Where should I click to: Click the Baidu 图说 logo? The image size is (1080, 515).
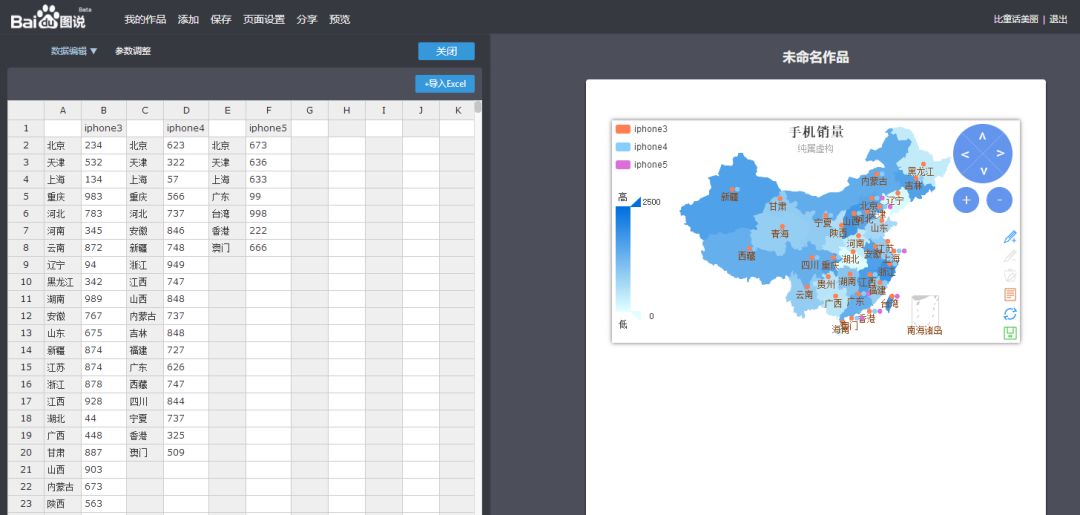click(x=48, y=17)
